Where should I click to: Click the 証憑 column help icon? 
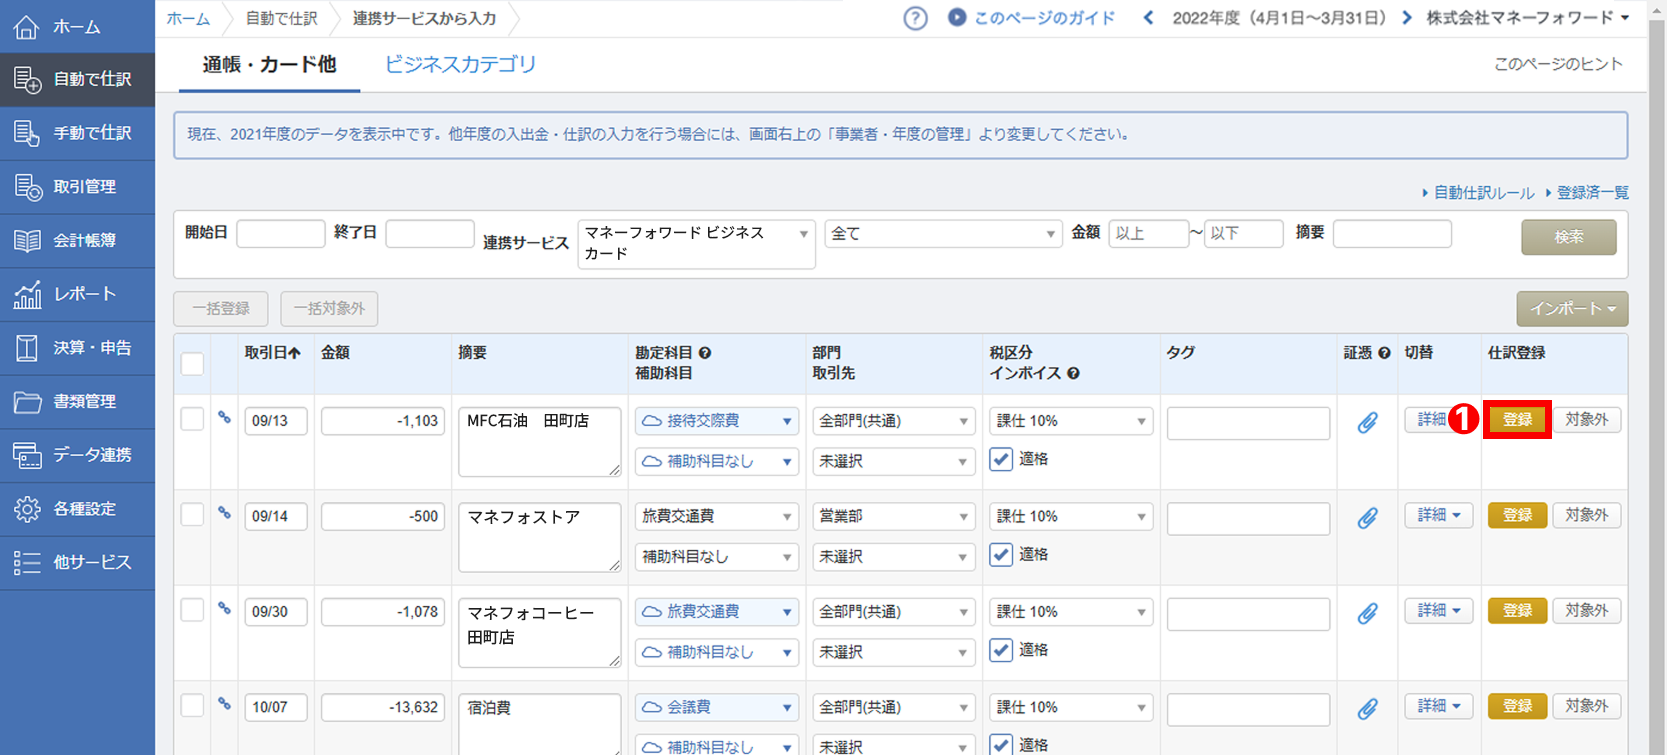[1384, 353]
